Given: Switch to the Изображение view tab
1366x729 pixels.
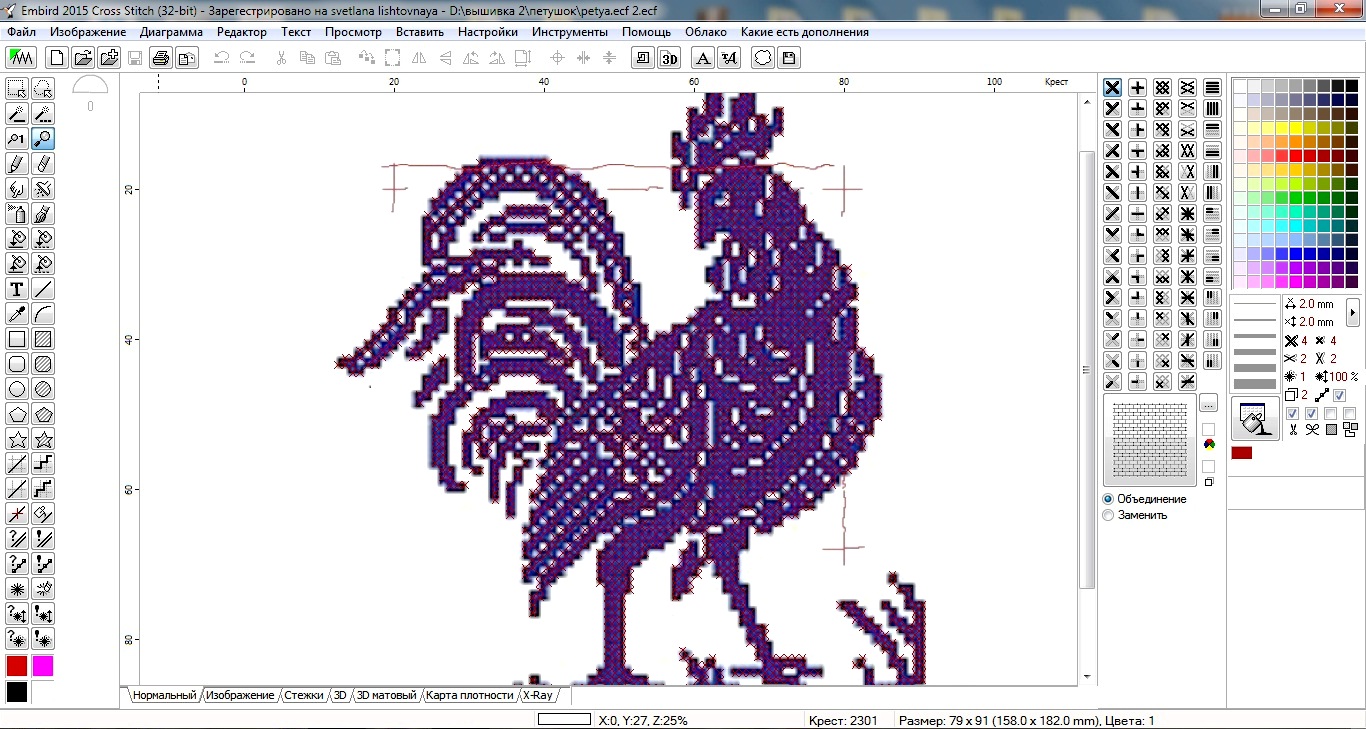Looking at the screenshot, I should pyautogui.click(x=240, y=695).
